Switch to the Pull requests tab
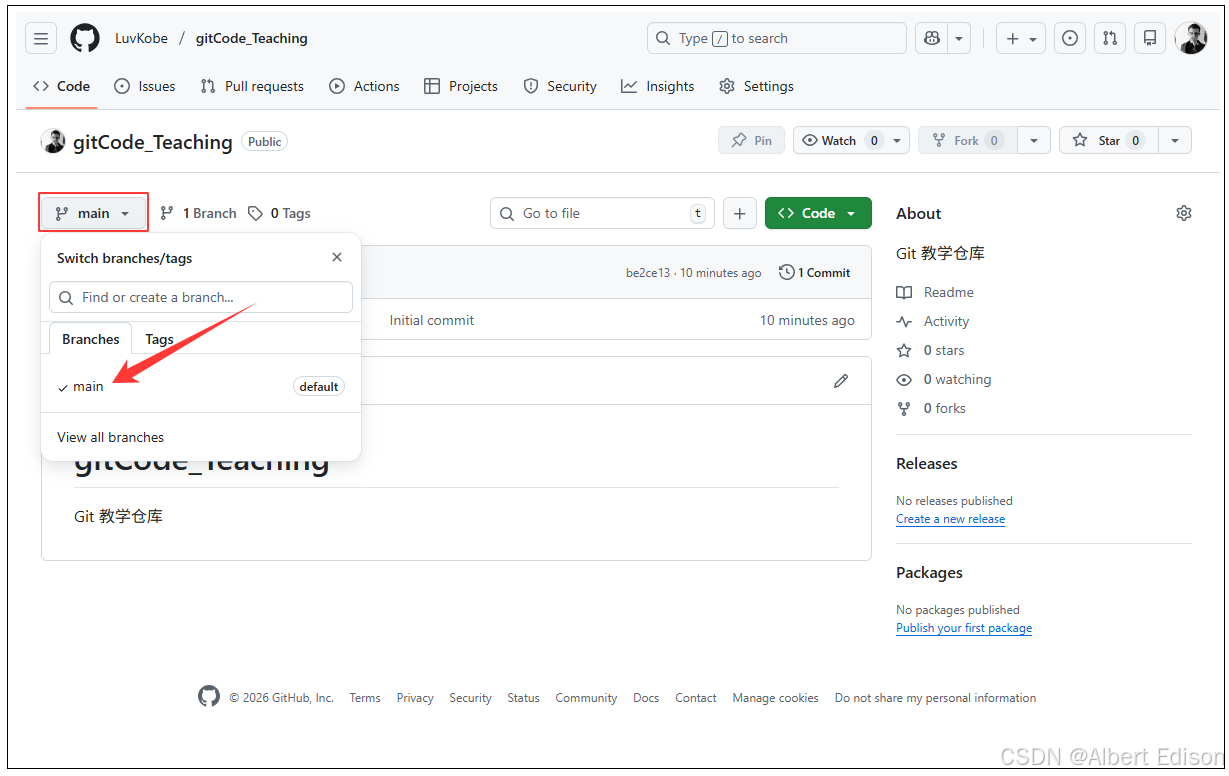This screenshot has width=1229, height=776. (252, 86)
